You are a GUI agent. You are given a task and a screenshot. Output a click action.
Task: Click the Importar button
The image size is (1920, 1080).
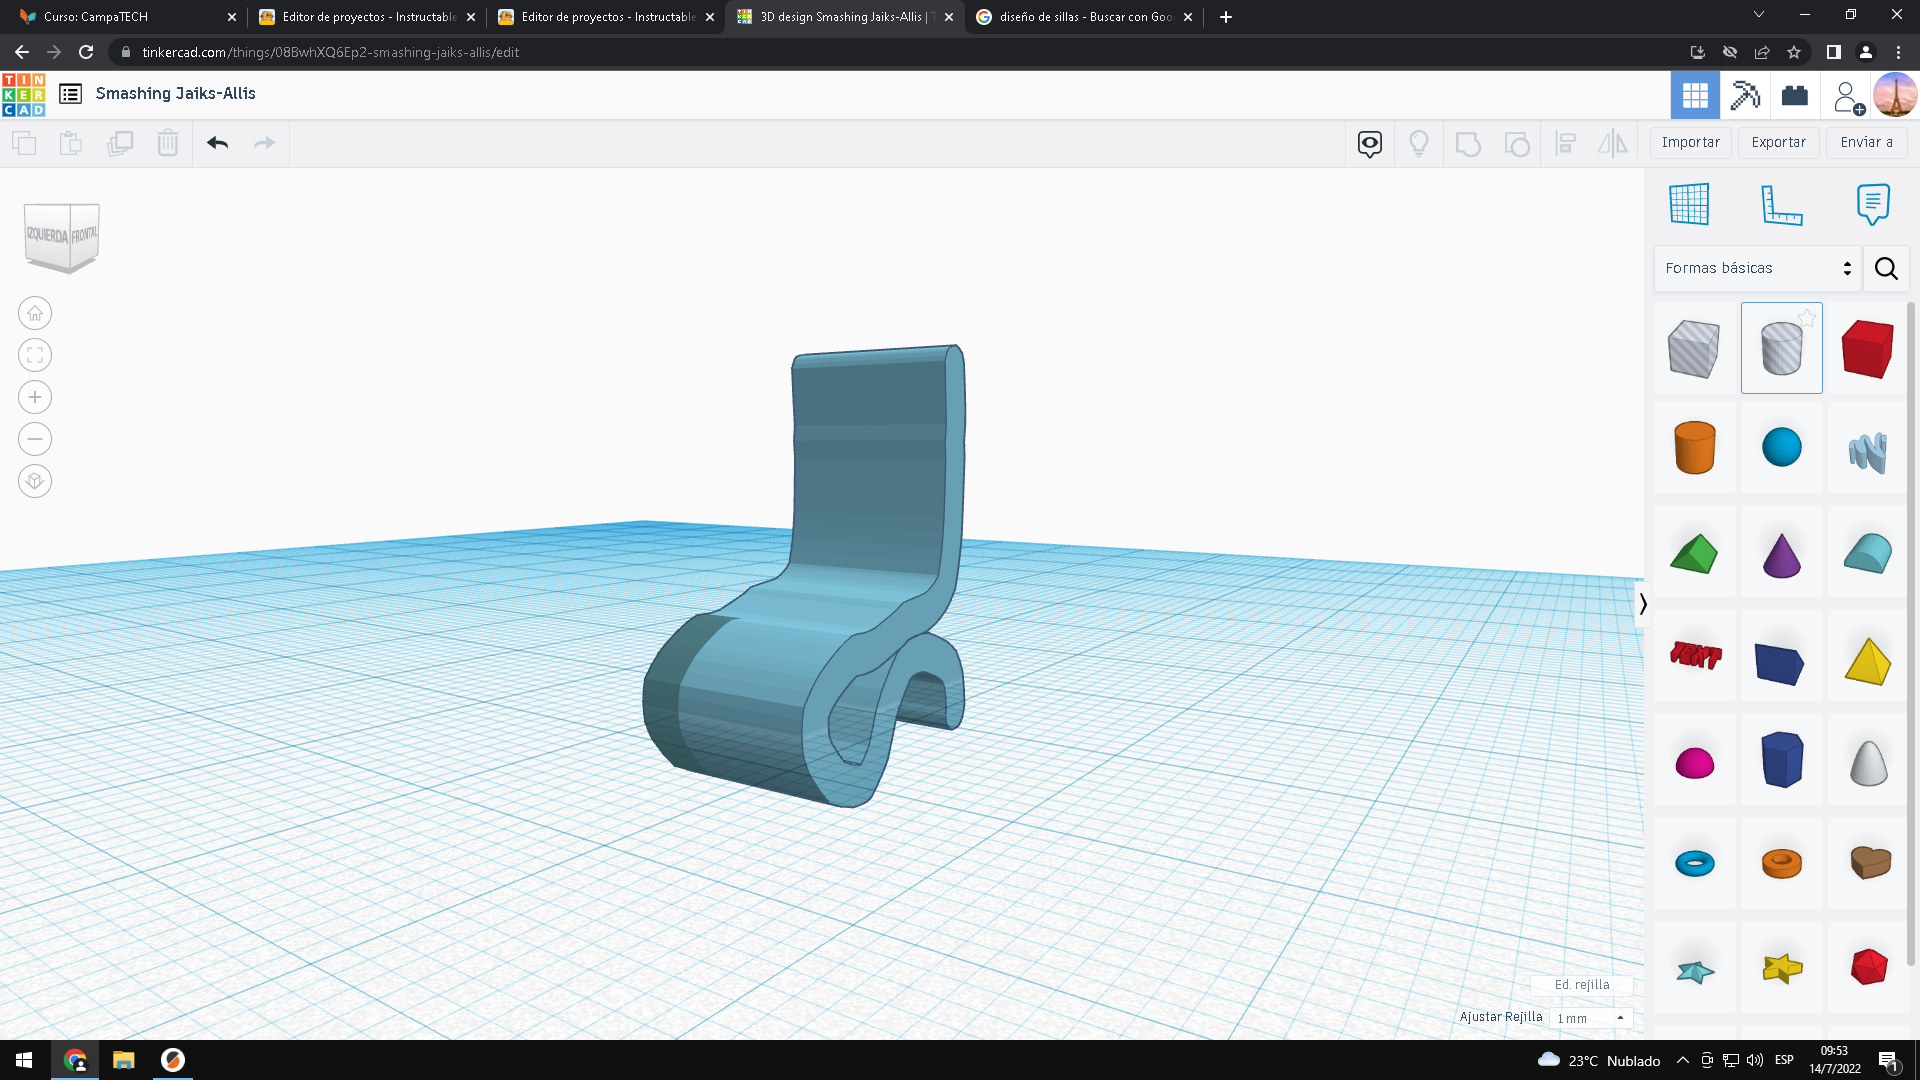tap(1691, 142)
